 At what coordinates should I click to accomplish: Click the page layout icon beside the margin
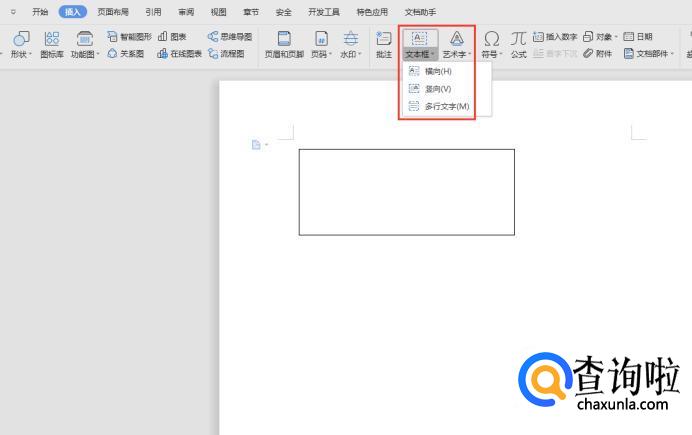pyautogui.click(x=256, y=145)
